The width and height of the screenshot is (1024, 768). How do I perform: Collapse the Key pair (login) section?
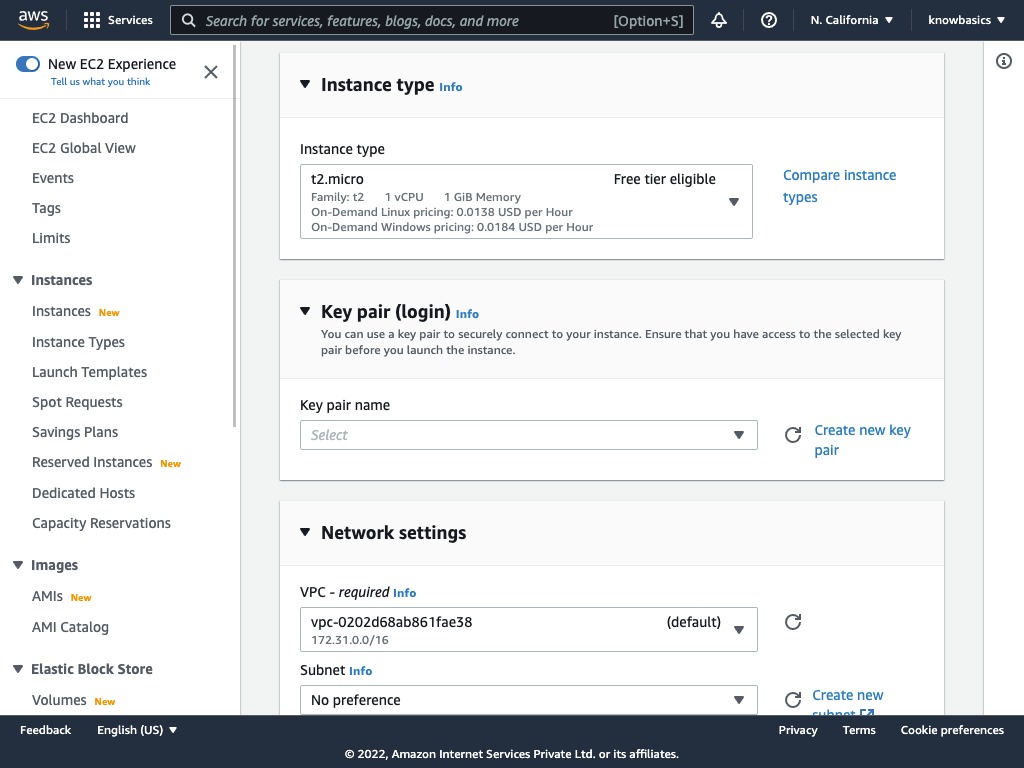pyautogui.click(x=305, y=311)
